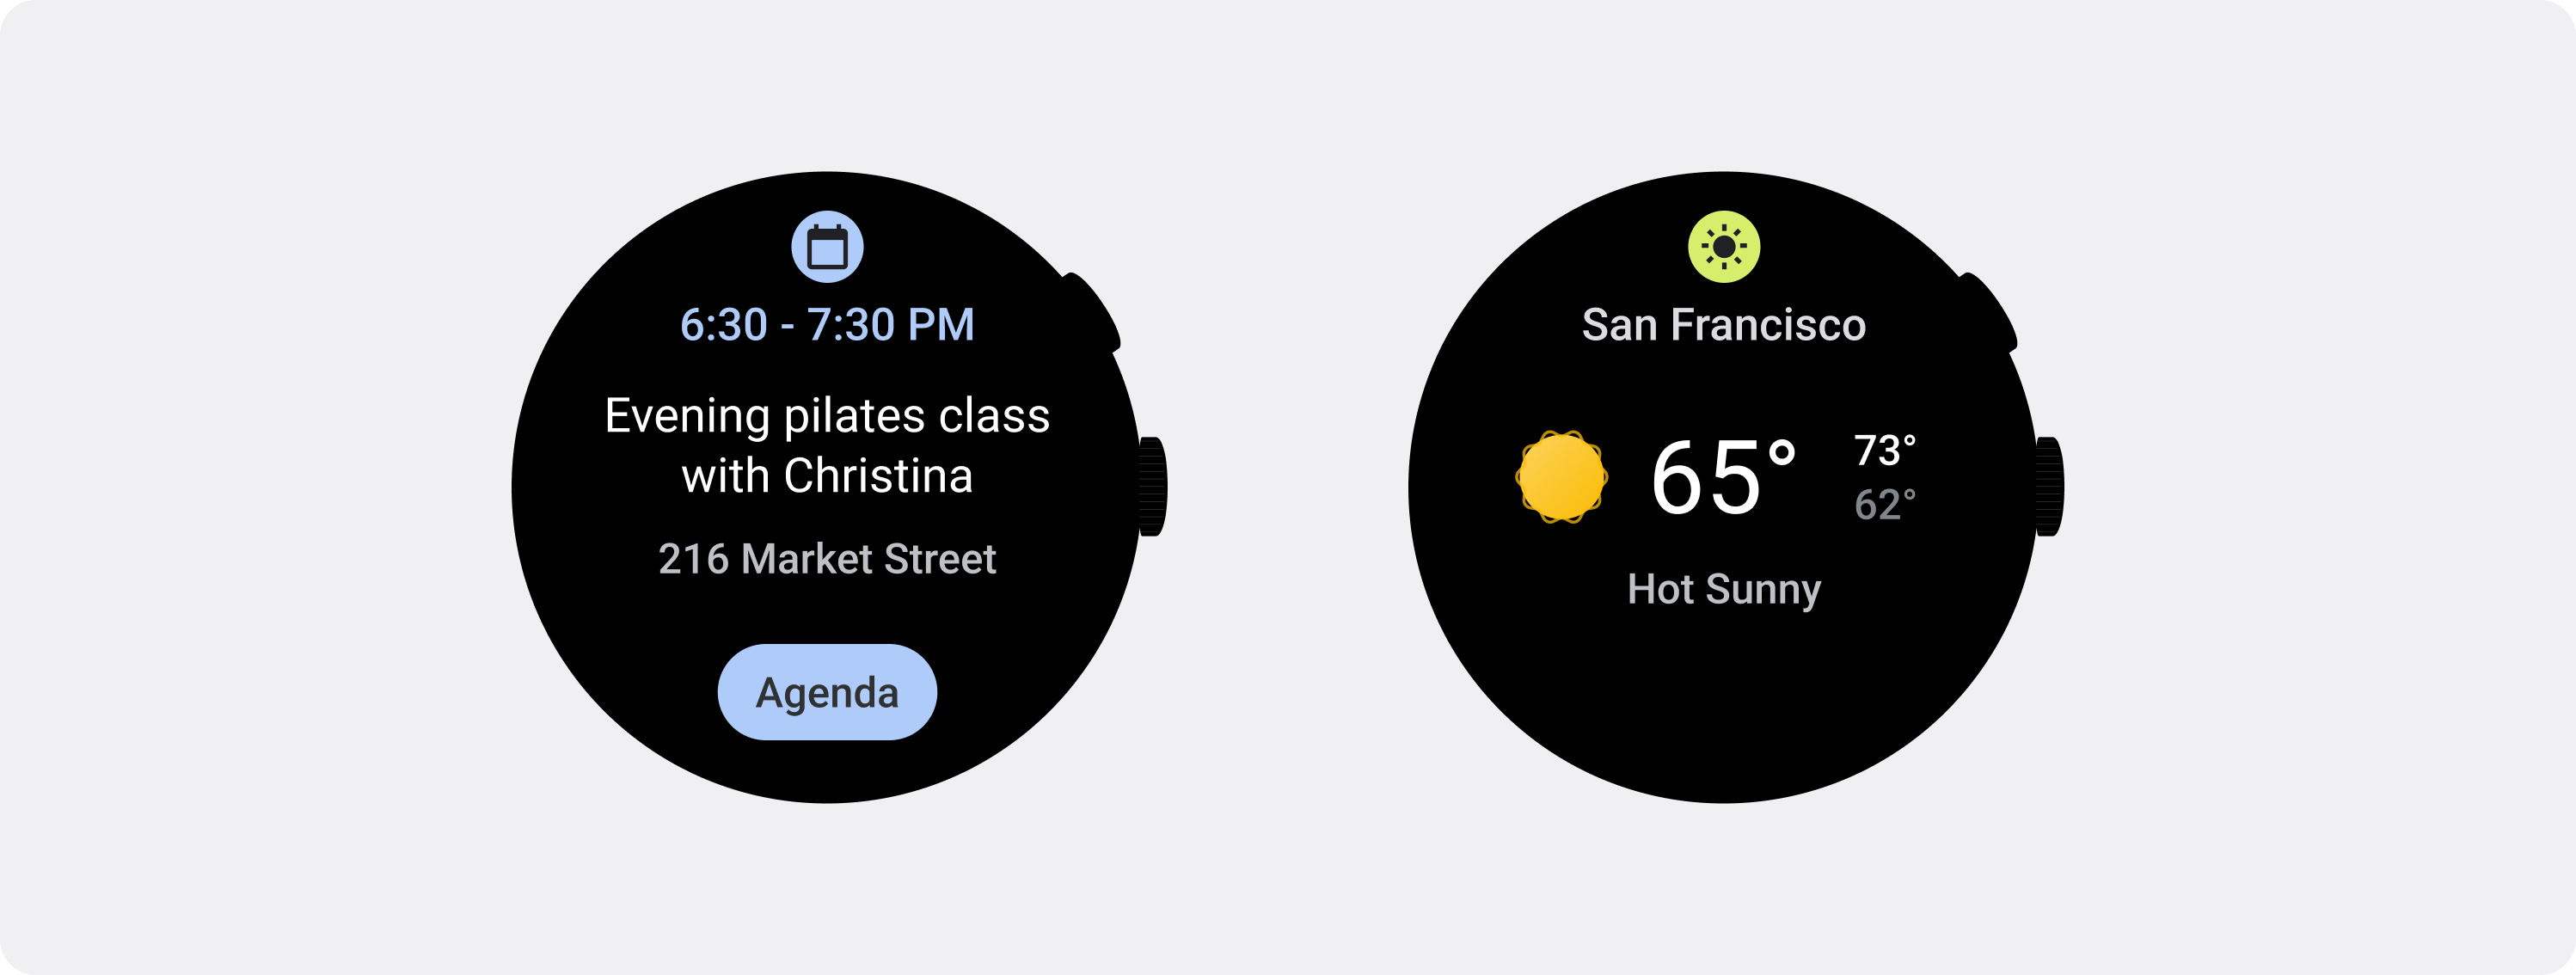Viewport: 2576px width, 975px height.
Task: Tap the weather app sun icon on green
Action: [1724, 247]
